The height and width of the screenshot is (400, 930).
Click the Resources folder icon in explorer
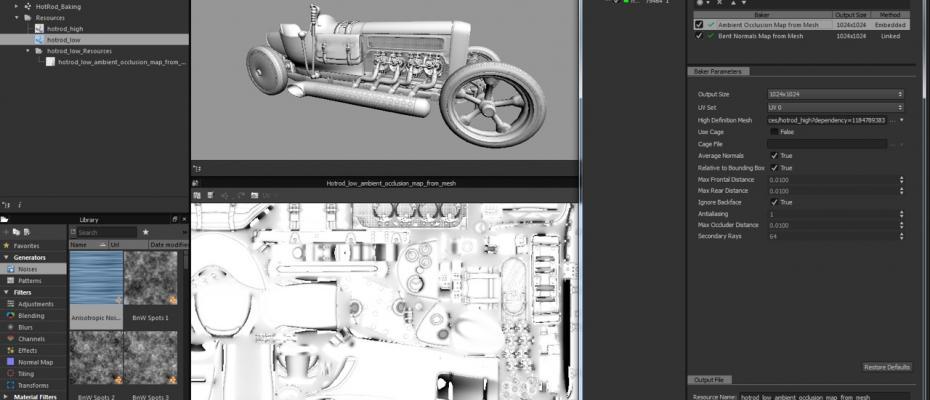[28, 18]
